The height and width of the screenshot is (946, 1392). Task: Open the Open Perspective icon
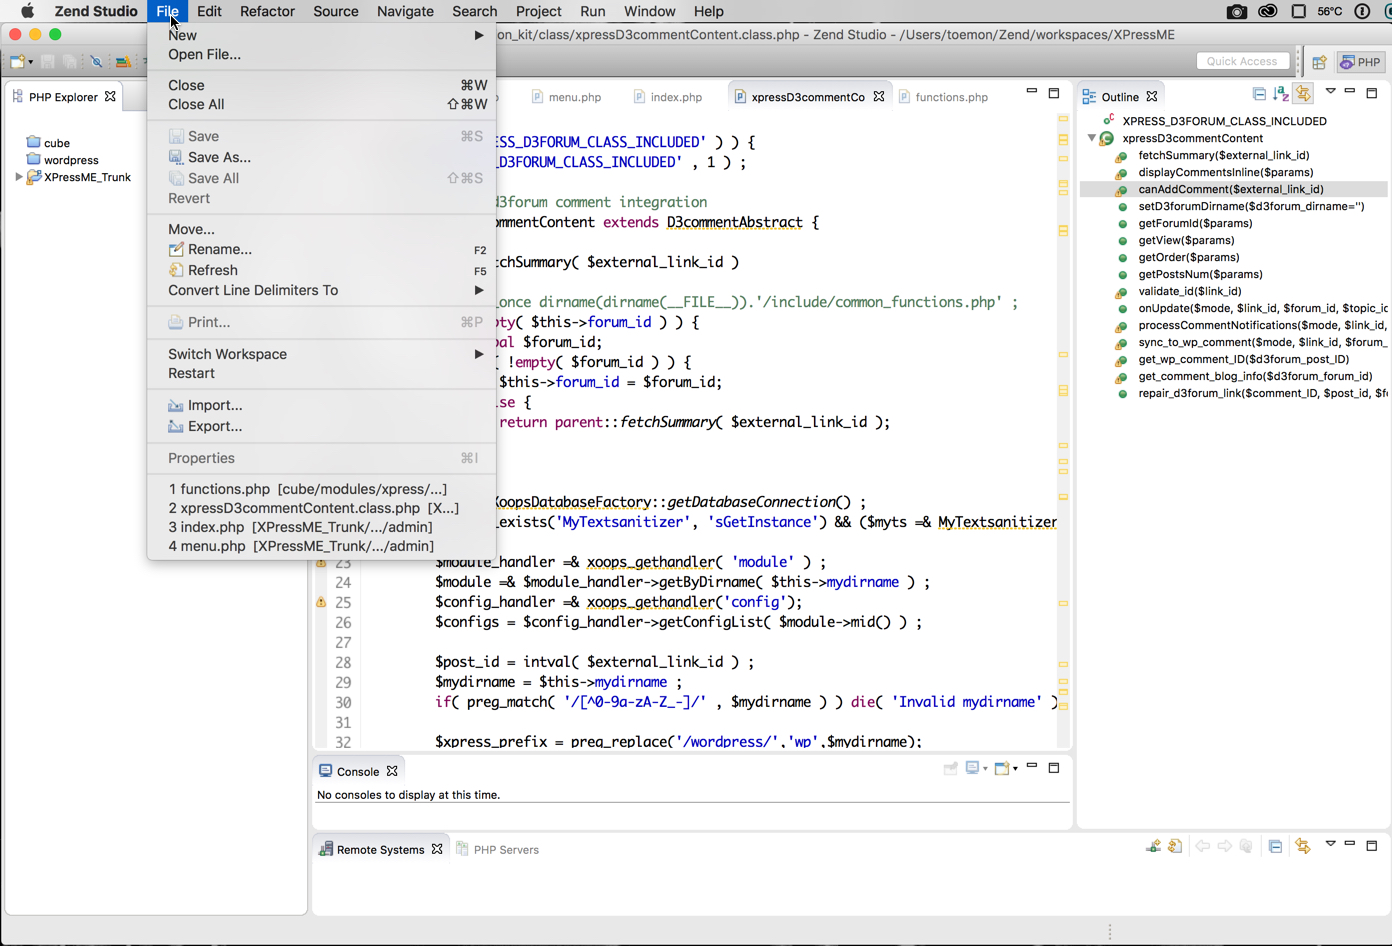[1319, 62]
